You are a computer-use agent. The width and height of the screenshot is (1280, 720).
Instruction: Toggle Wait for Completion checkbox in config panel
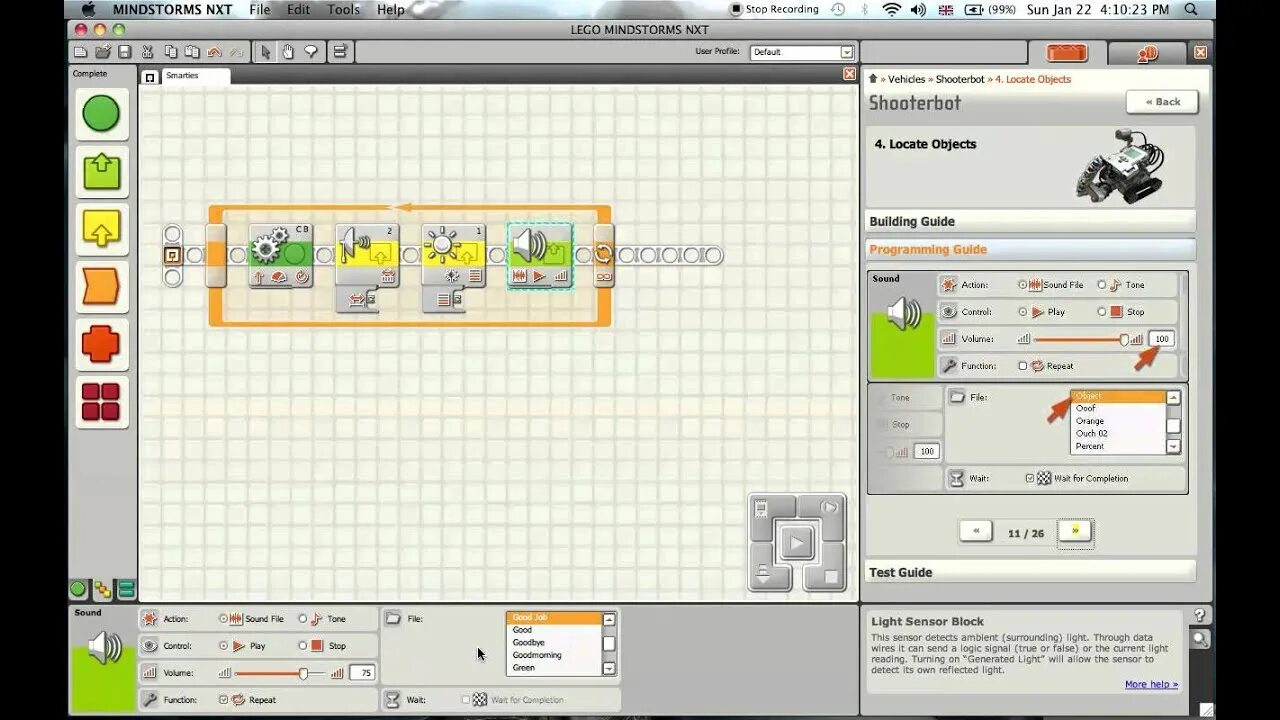click(466, 700)
